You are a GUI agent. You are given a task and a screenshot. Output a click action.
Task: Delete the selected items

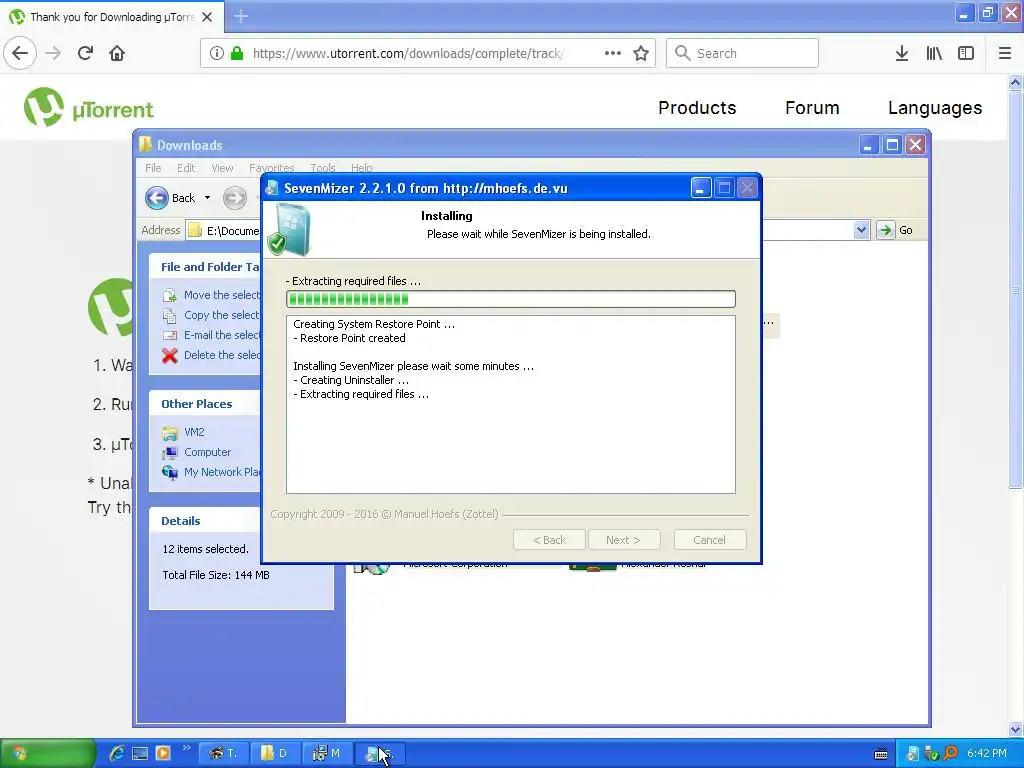pyautogui.click(x=210, y=355)
